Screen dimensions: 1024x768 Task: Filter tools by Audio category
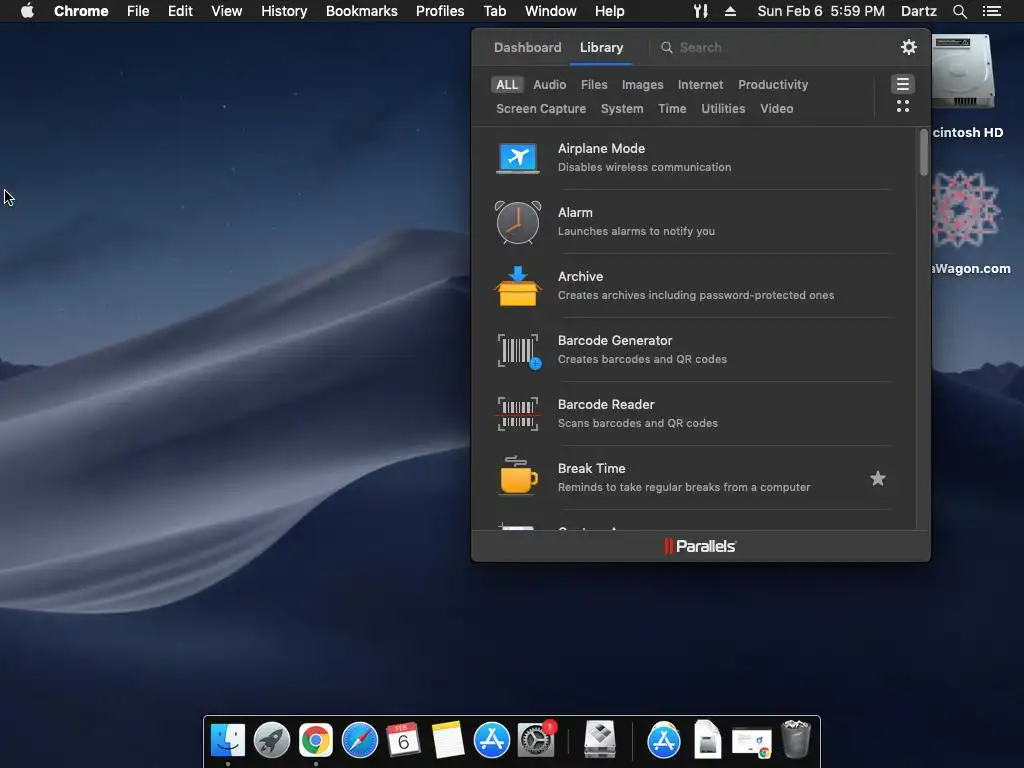pos(549,84)
